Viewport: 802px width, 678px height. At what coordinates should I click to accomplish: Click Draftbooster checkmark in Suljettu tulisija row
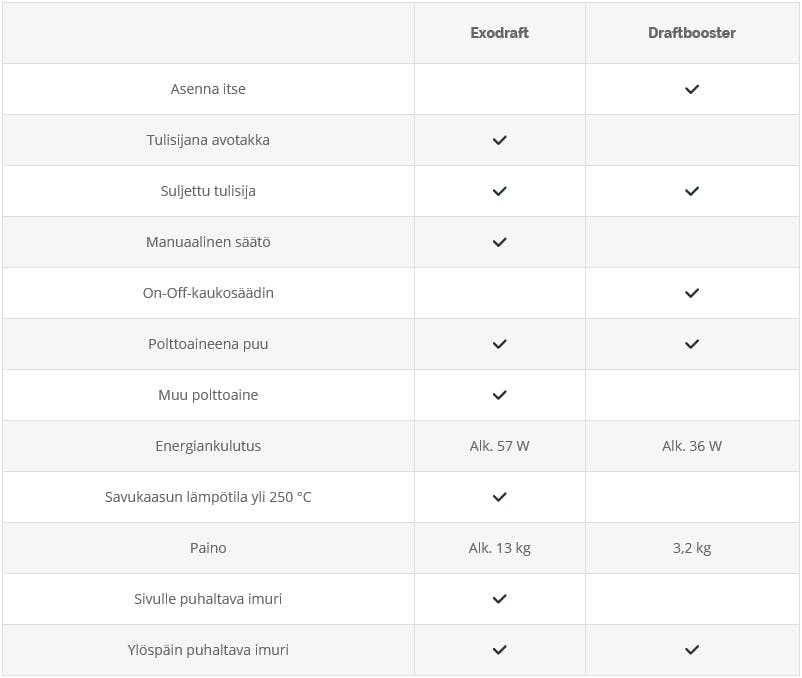pos(692,191)
